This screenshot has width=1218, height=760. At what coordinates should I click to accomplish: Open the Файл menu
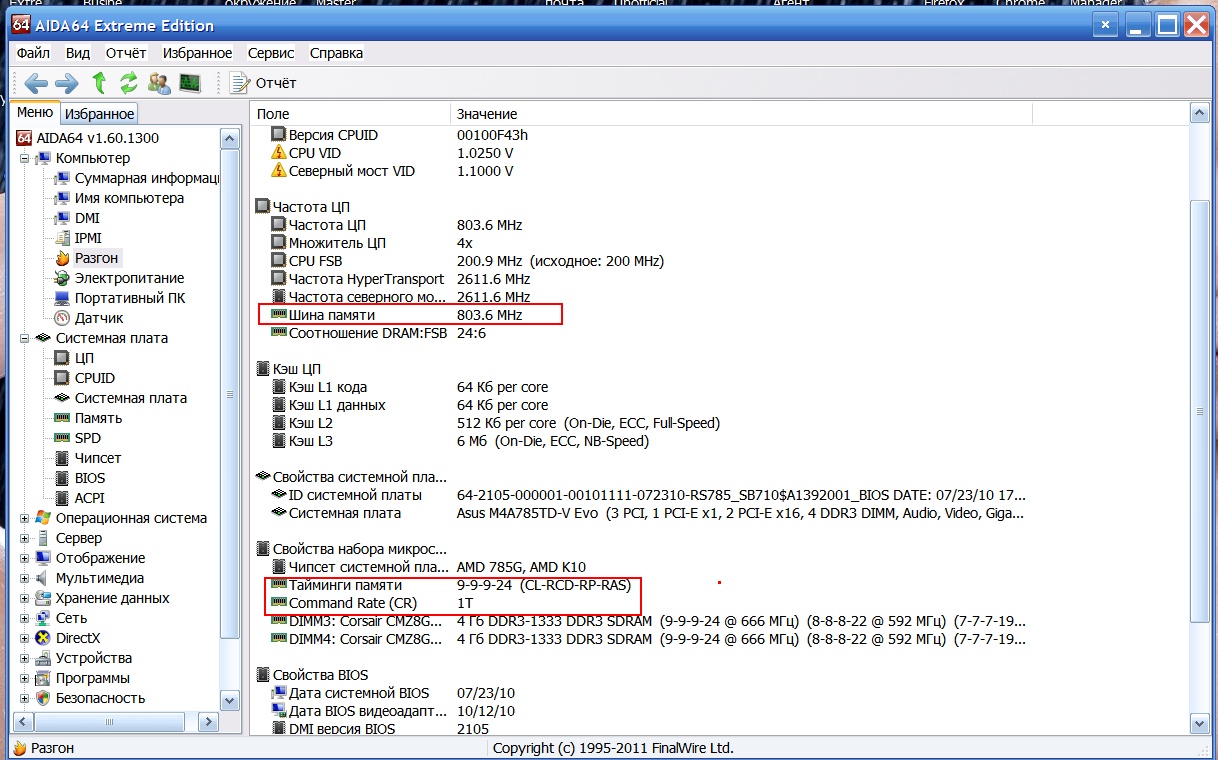pyautogui.click(x=33, y=53)
